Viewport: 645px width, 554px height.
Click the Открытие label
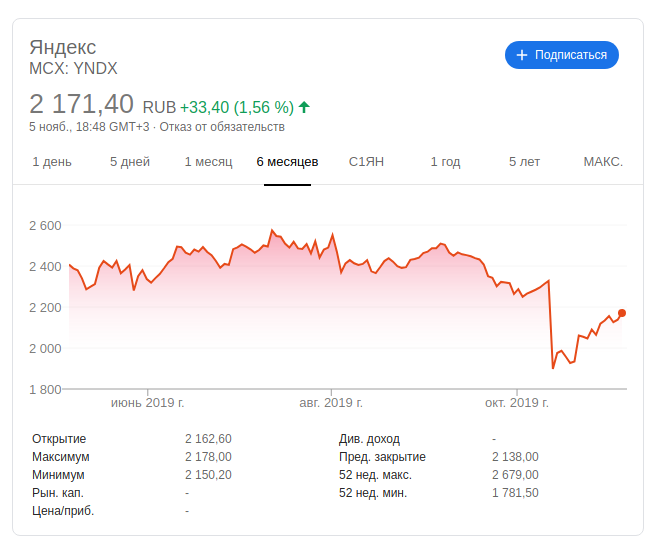pos(59,439)
